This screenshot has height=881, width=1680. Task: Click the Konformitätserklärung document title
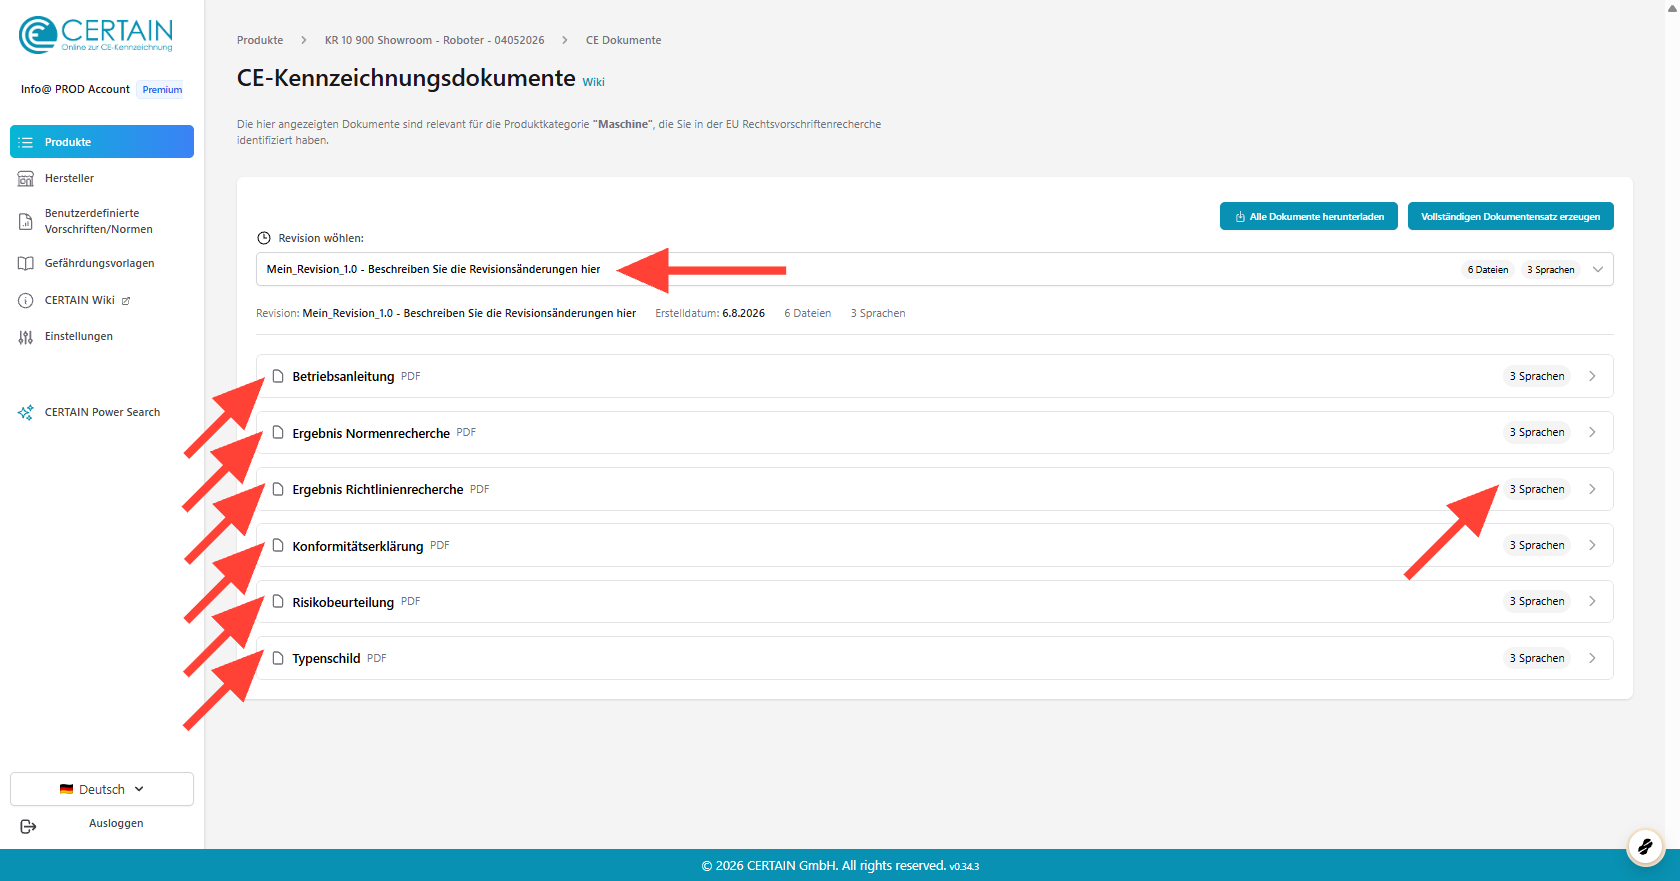pos(358,546)
